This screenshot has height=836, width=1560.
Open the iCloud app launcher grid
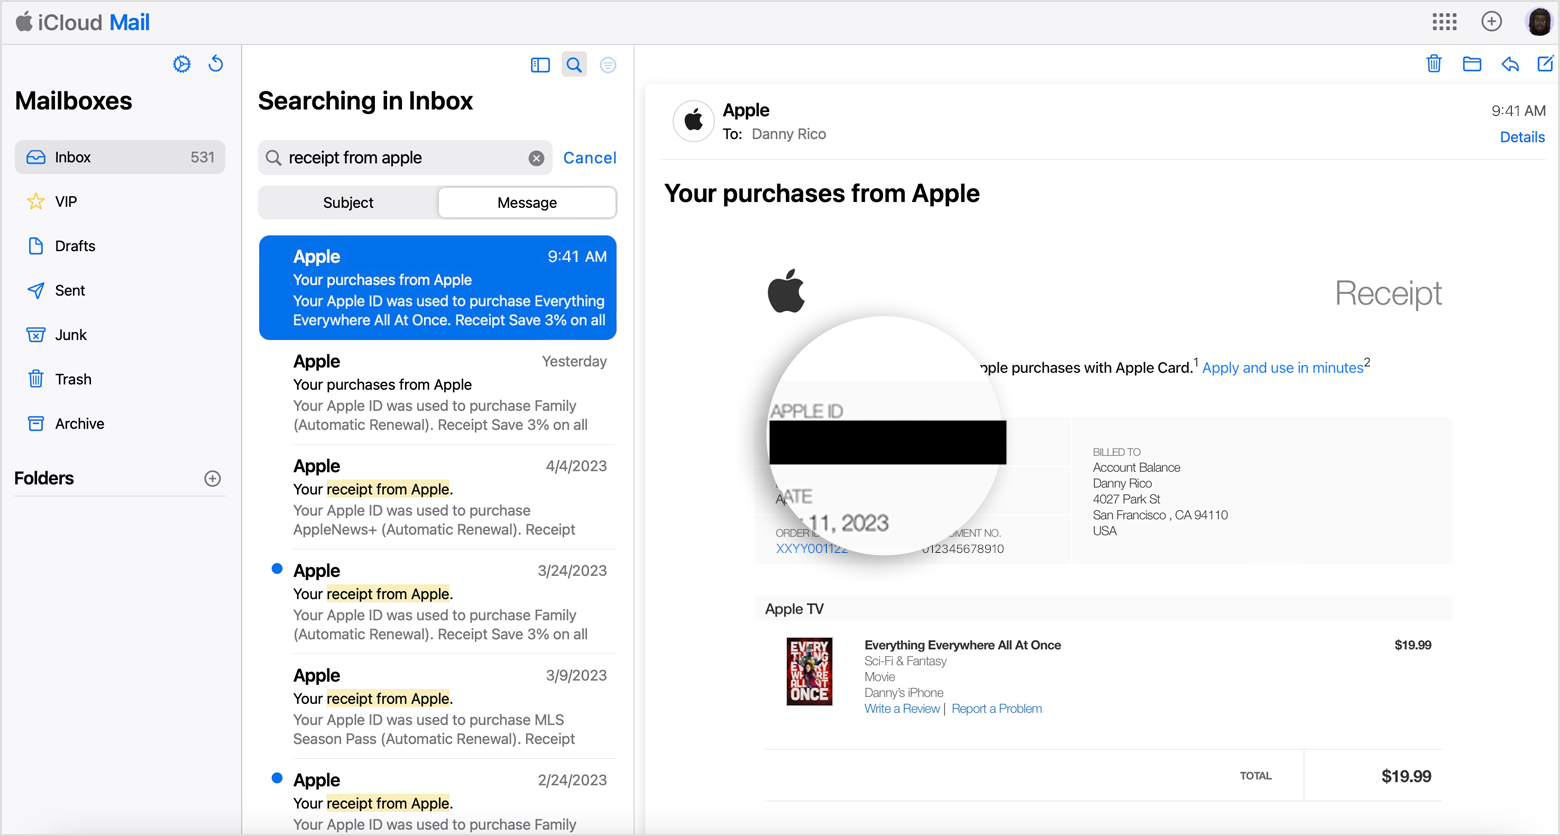(x=1444, y=22)
